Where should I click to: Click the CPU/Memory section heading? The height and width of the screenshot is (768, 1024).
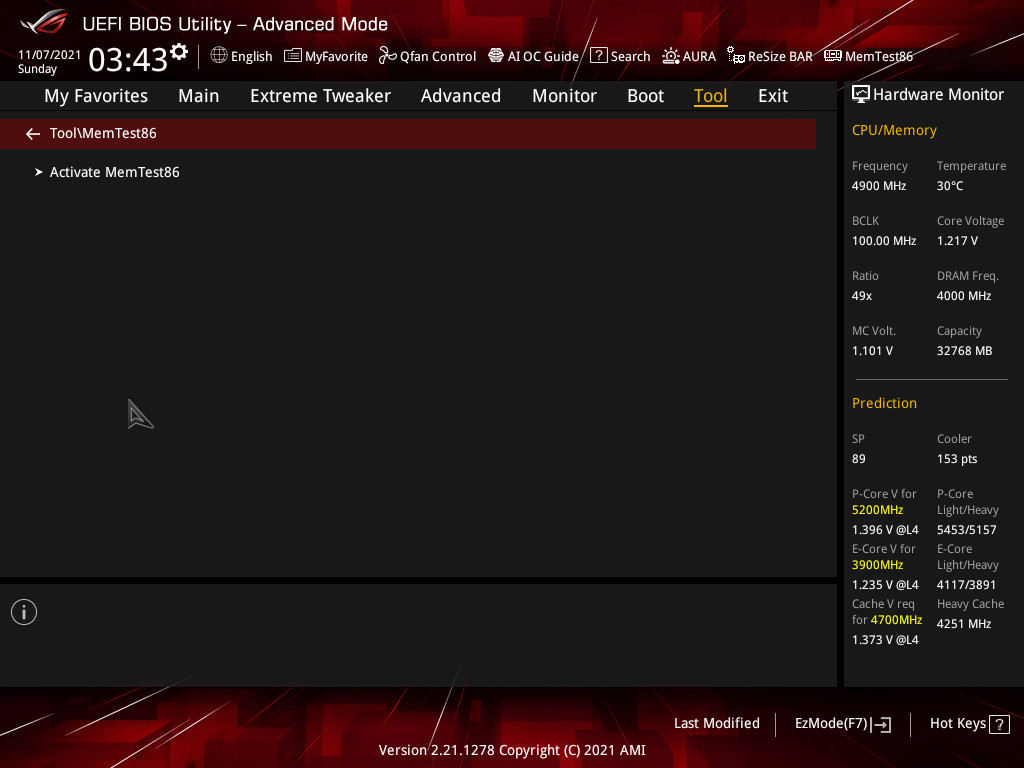pyautogui.click(x=894, y=130)
